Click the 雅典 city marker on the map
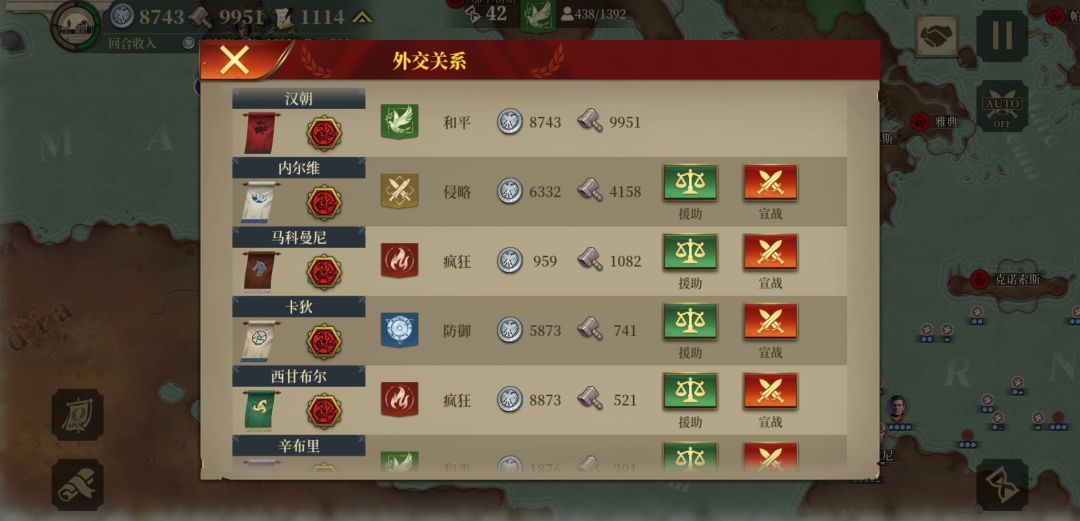 point(920,122)
